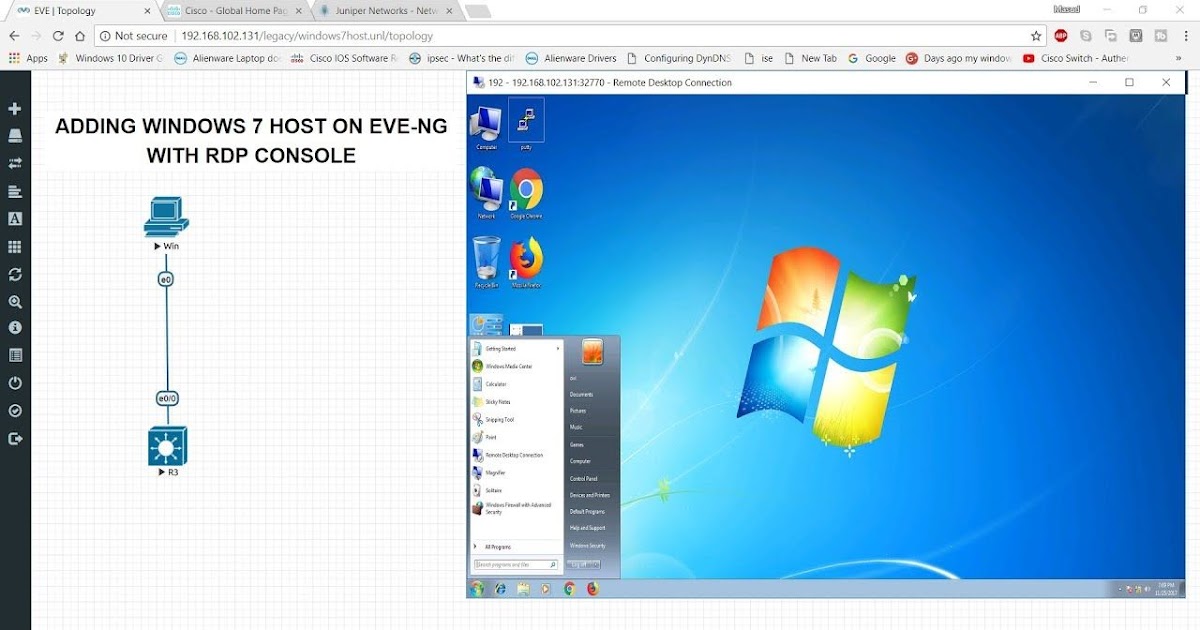1200x630 pixels.
Task: Launch Magnifier from Start menu
Action: tap(516, 472)
